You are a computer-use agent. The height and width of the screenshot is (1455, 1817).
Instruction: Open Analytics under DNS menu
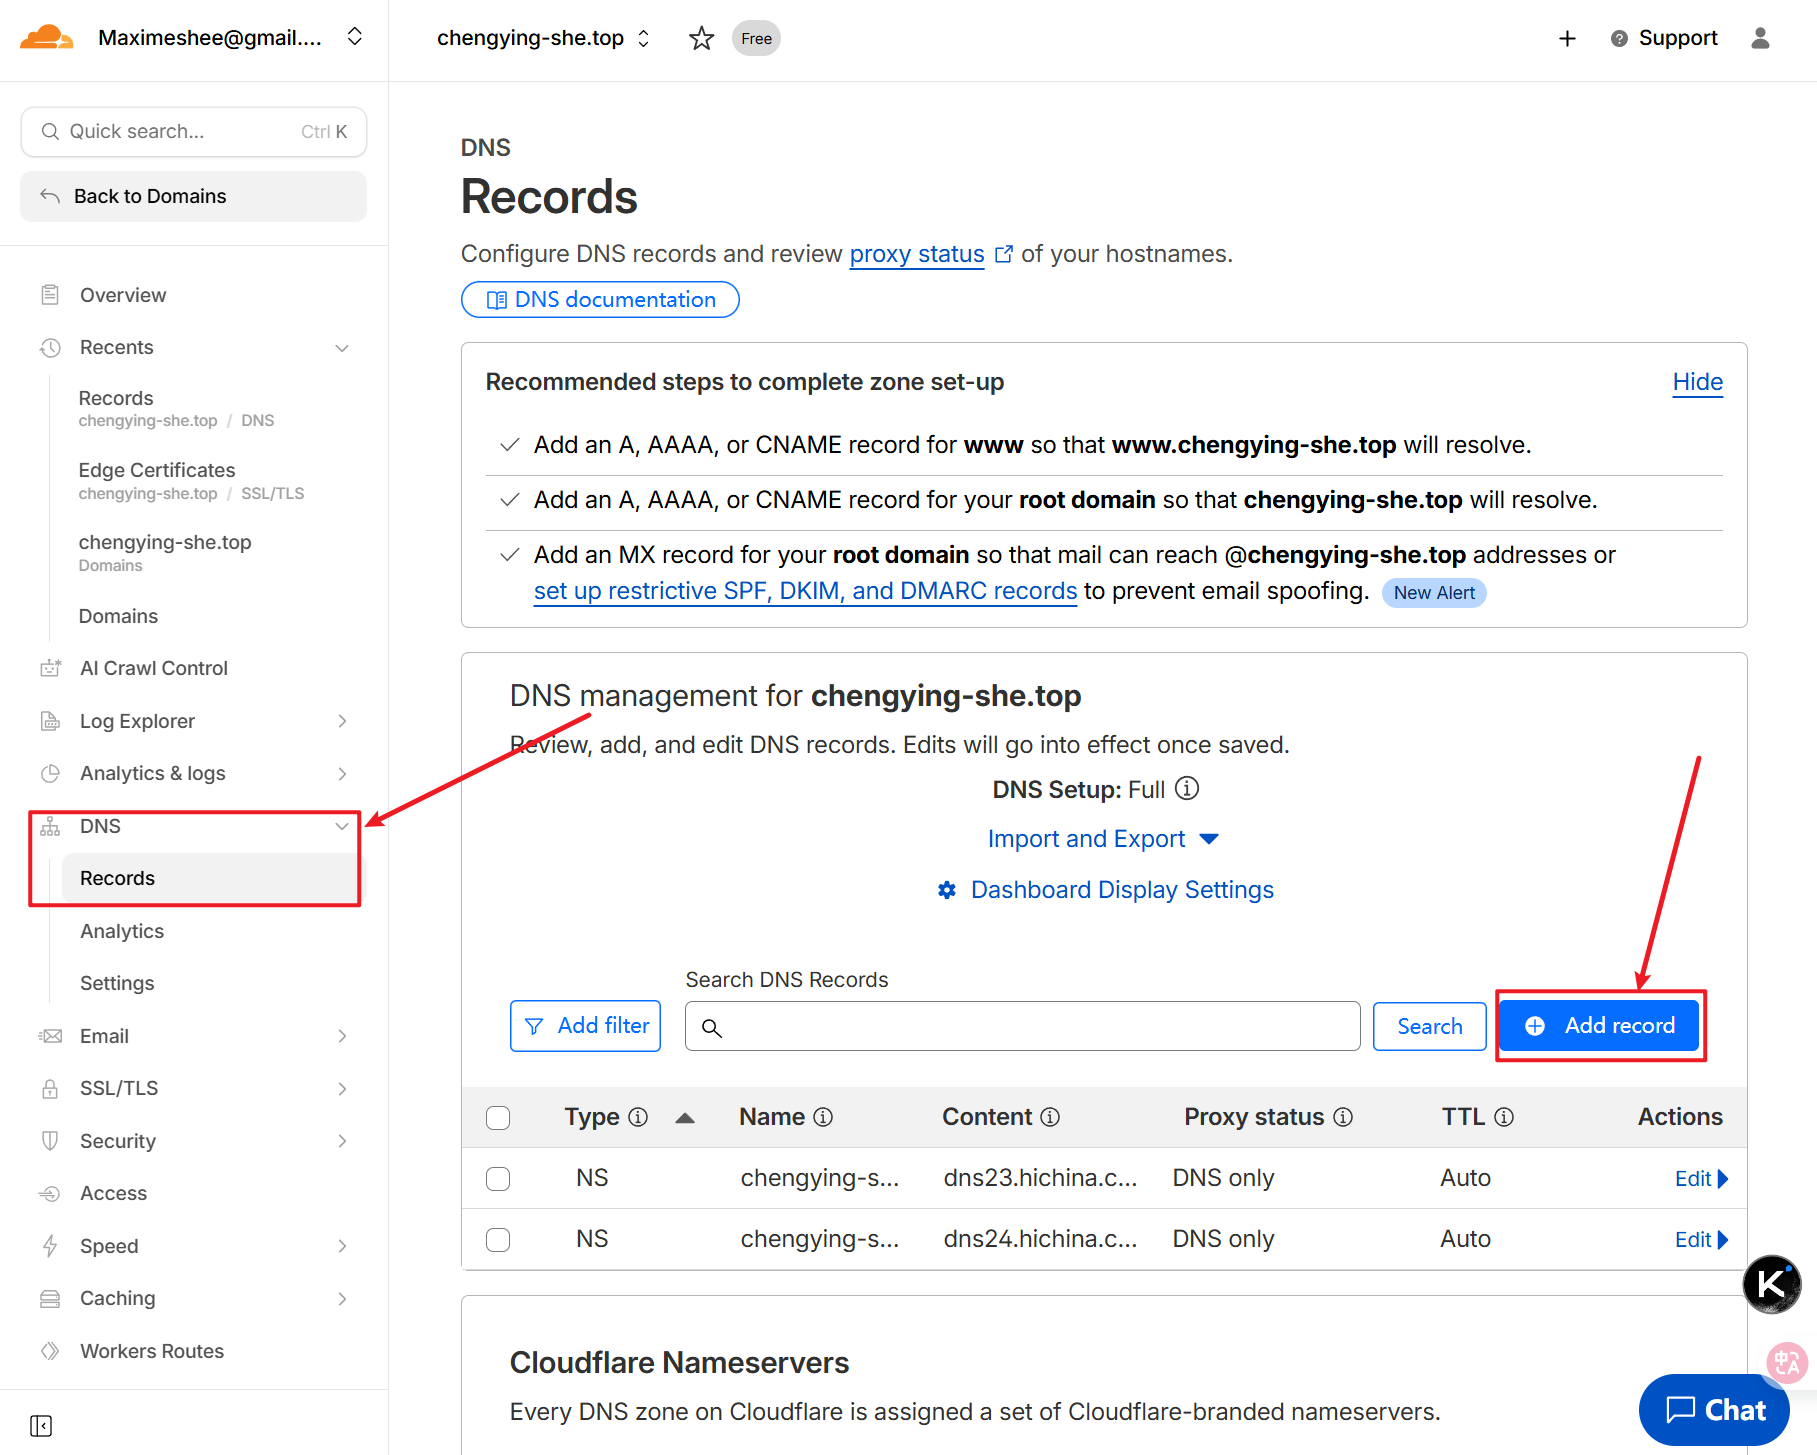point(122,931)
